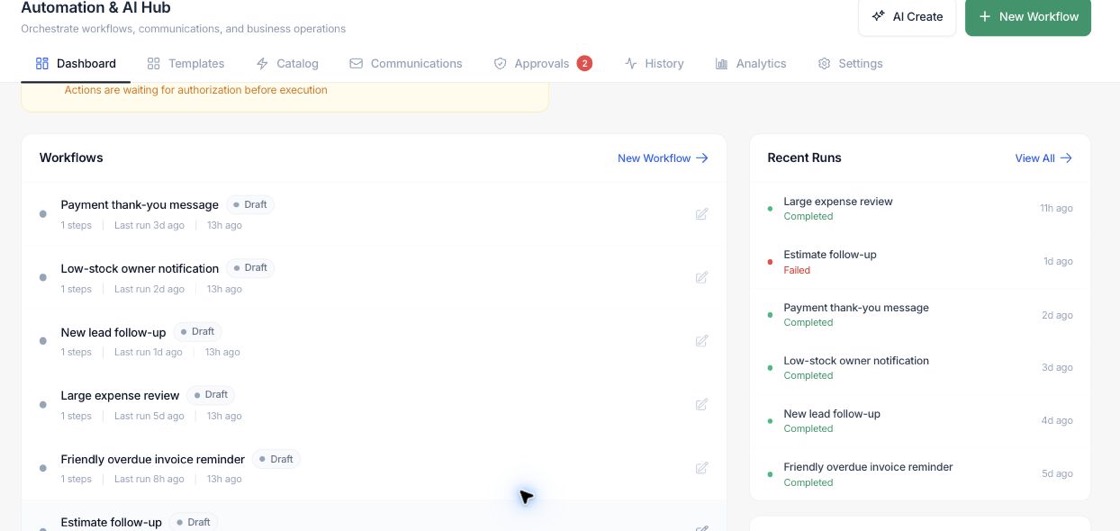Click the Templates tab icon

tap(154, 64)
